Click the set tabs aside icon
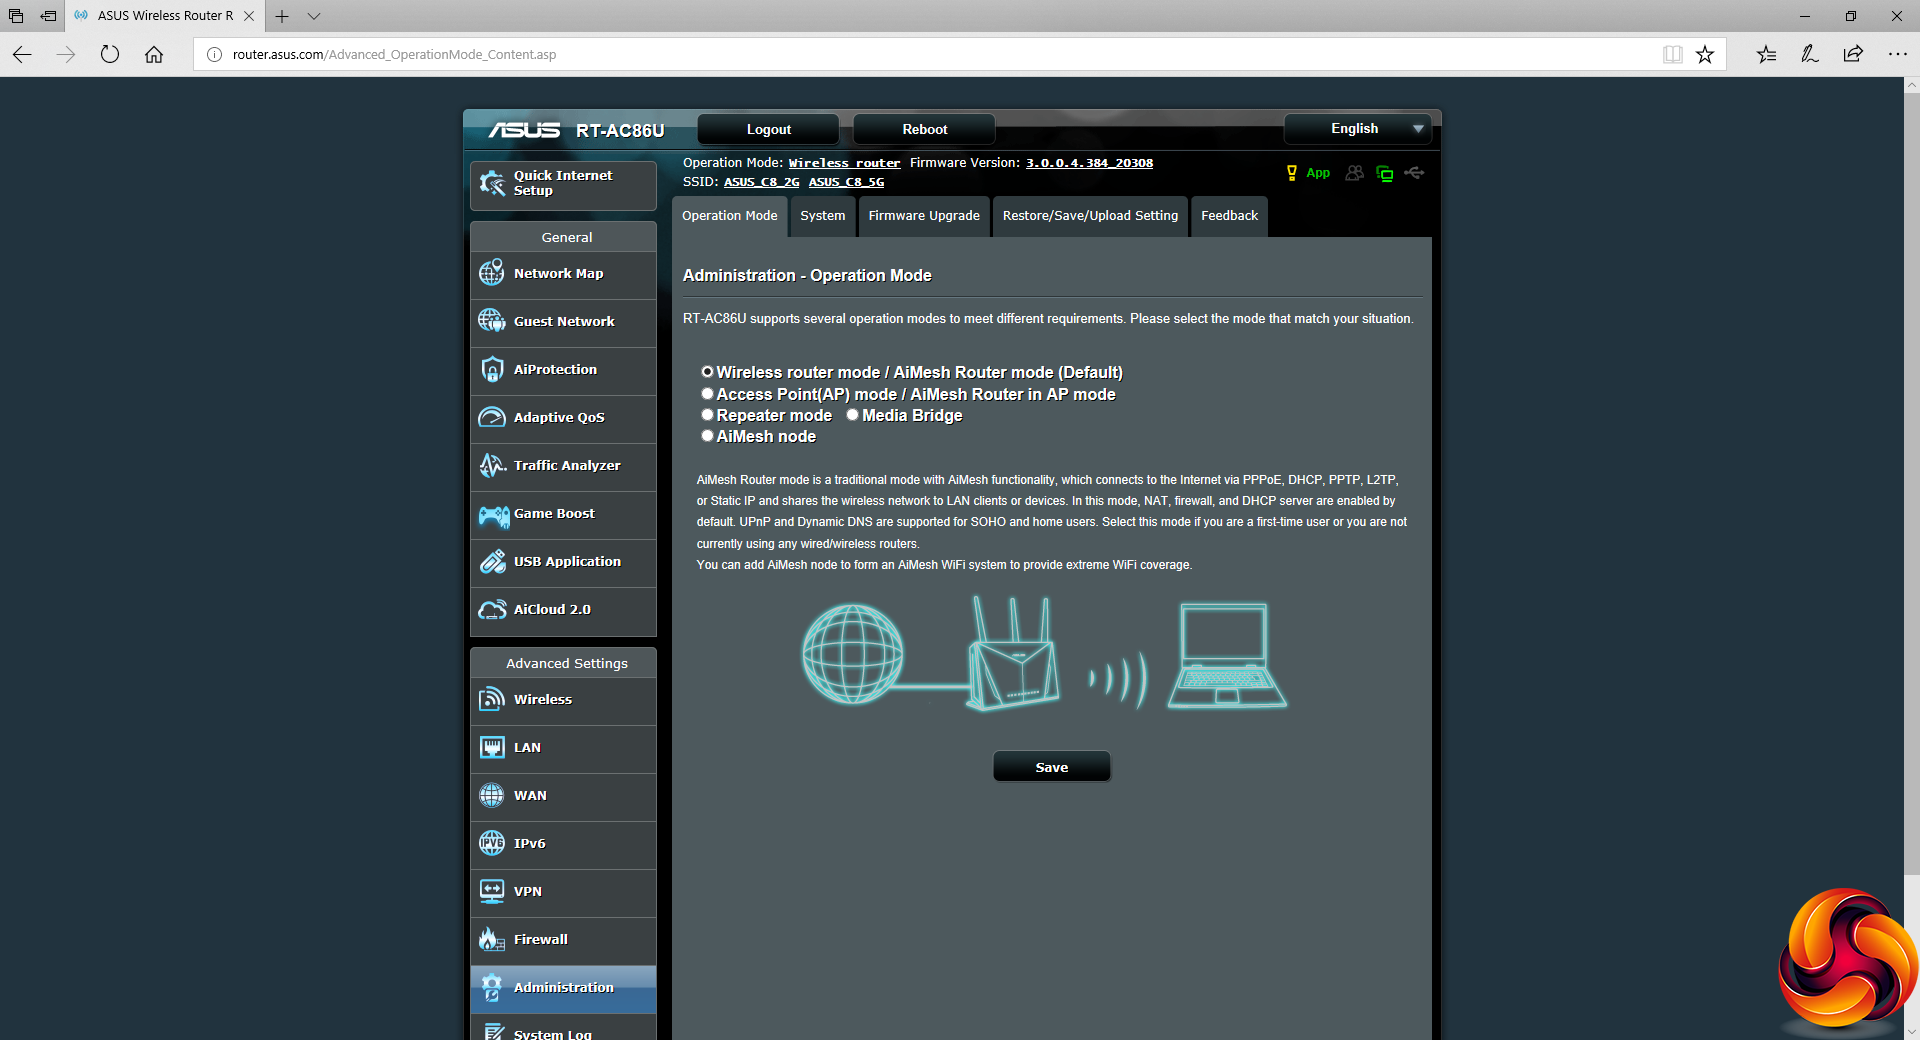 pyautogui.click(x=47, y=16)
